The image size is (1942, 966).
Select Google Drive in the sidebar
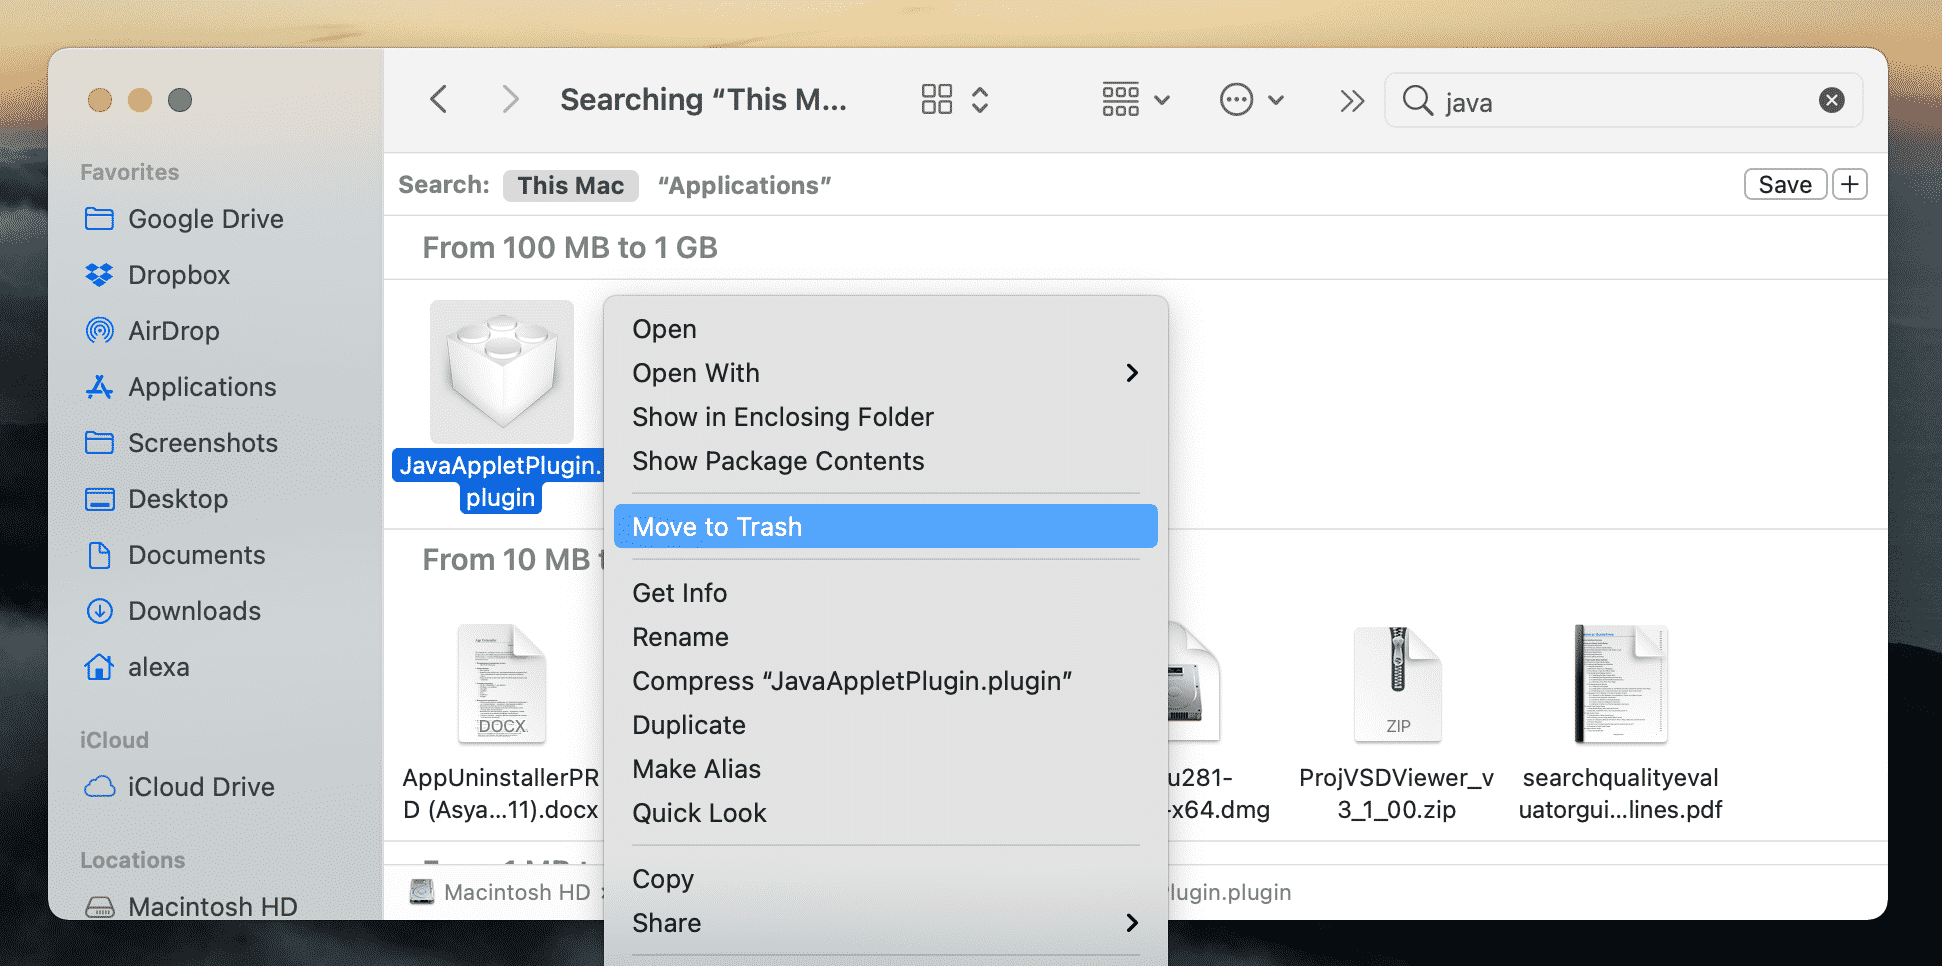click(x=205, y=218)
